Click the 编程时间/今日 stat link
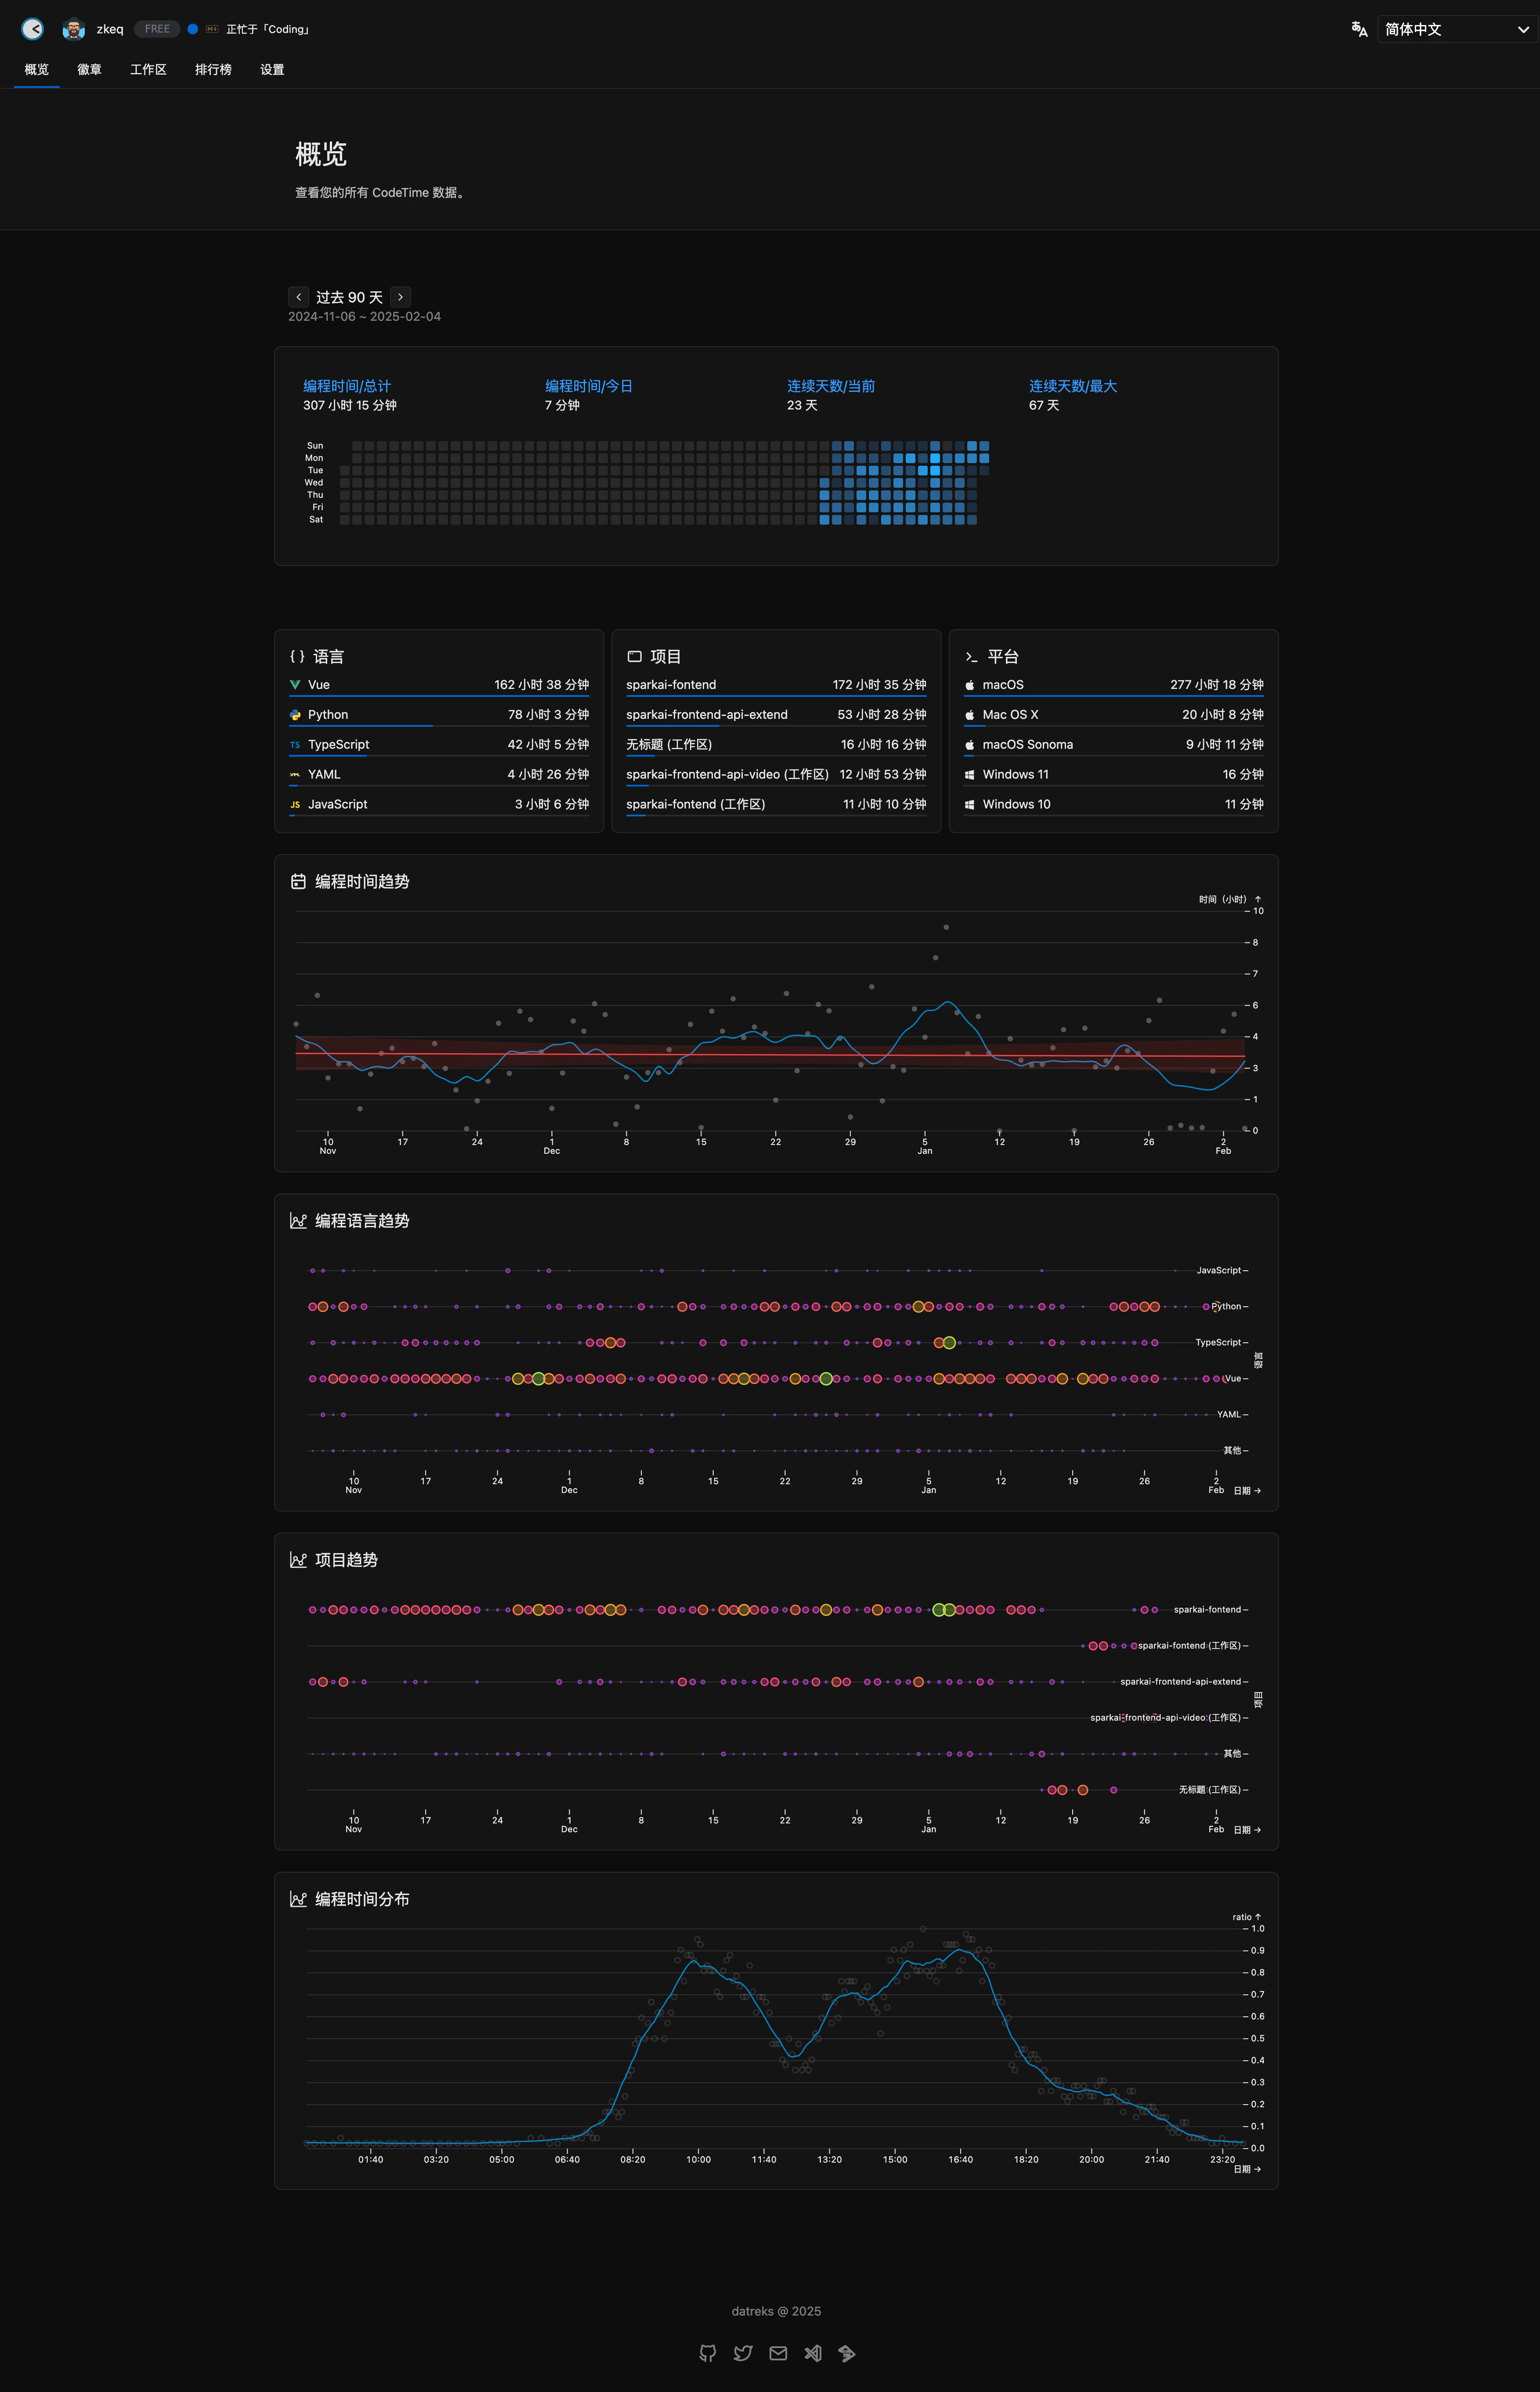1540x2392 pixels. click(589, 386)
